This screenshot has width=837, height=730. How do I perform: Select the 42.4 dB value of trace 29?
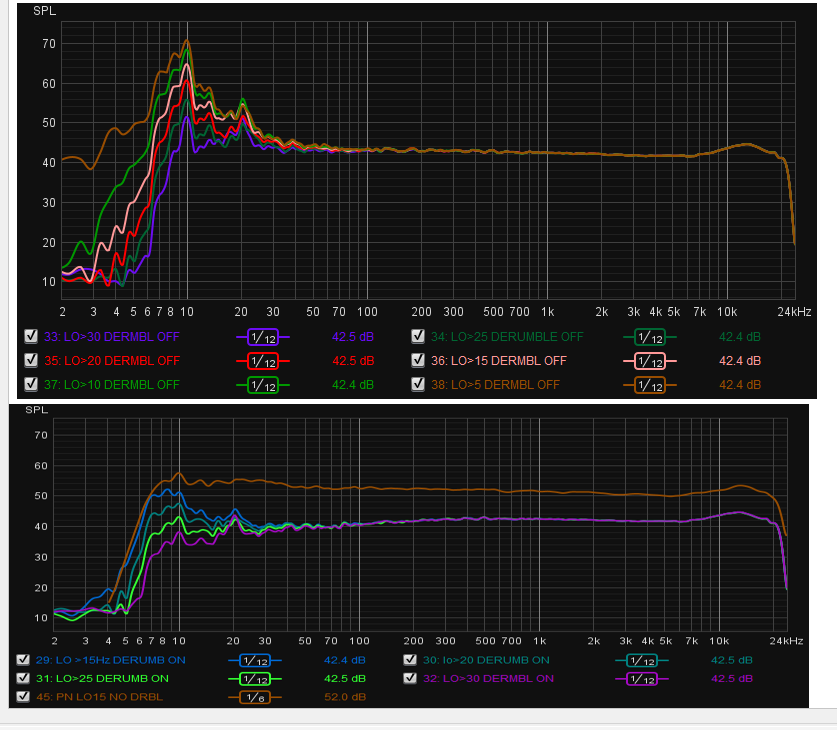click(345, 660)
